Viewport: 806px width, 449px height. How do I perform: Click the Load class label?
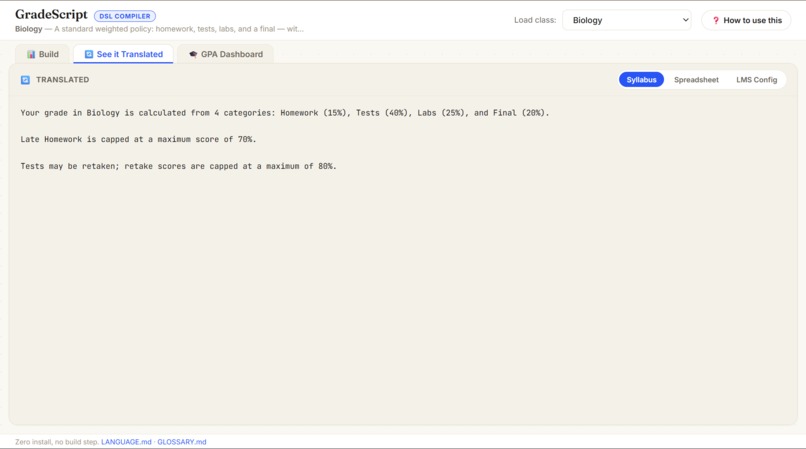point(535,20)
